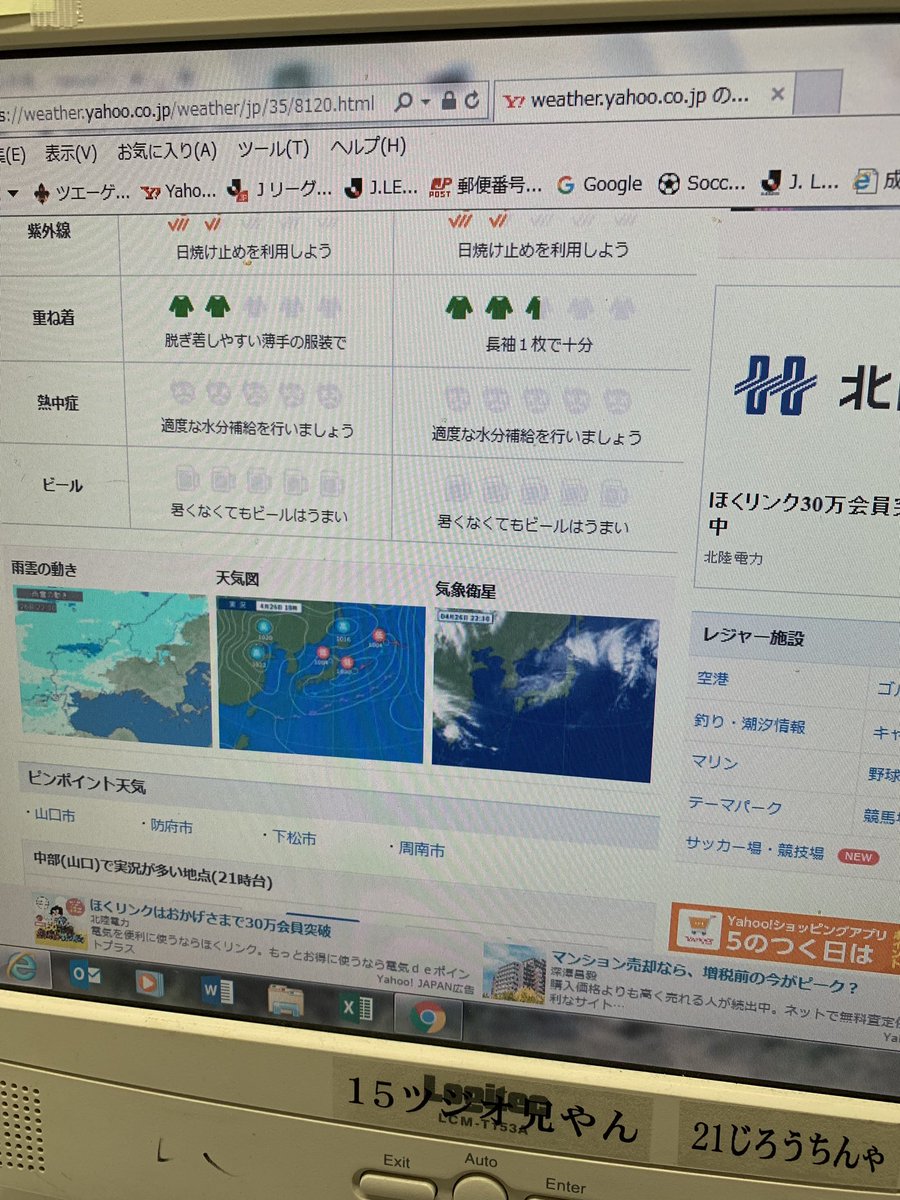Click the security lock icon in address bar
The height and width of the screenshot is (1200, 900).
coord(449,101)
